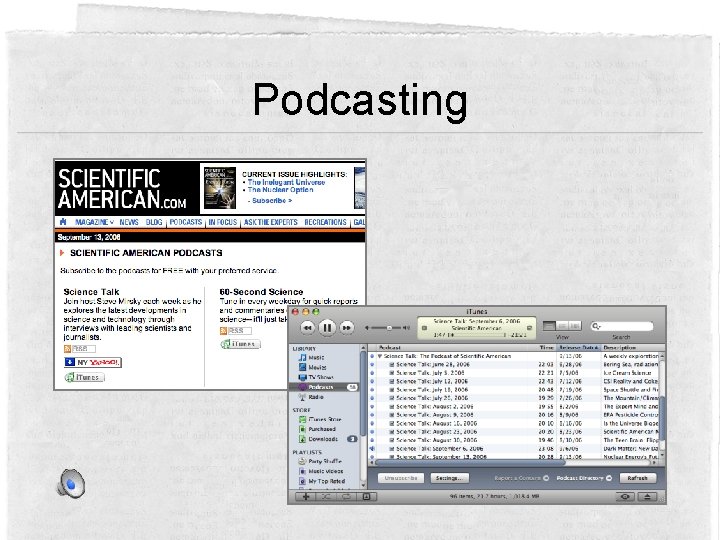The image size is (720, 540).
Task: Click the Subscribe link
Action: click(272, 201)
